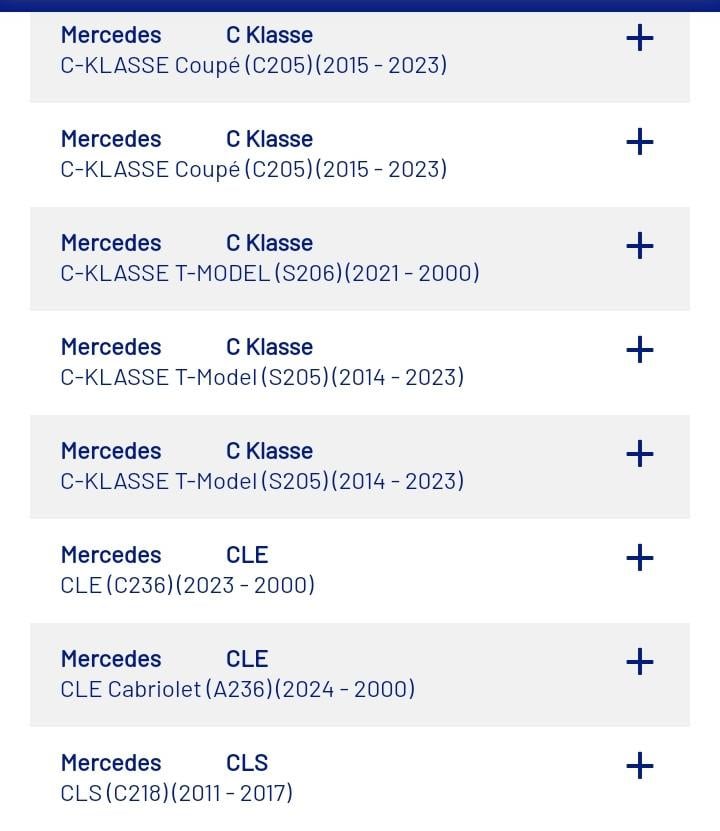Select the CLE heading above Cabriolet (A236)

pyautogui.click(x=247, y=659)
